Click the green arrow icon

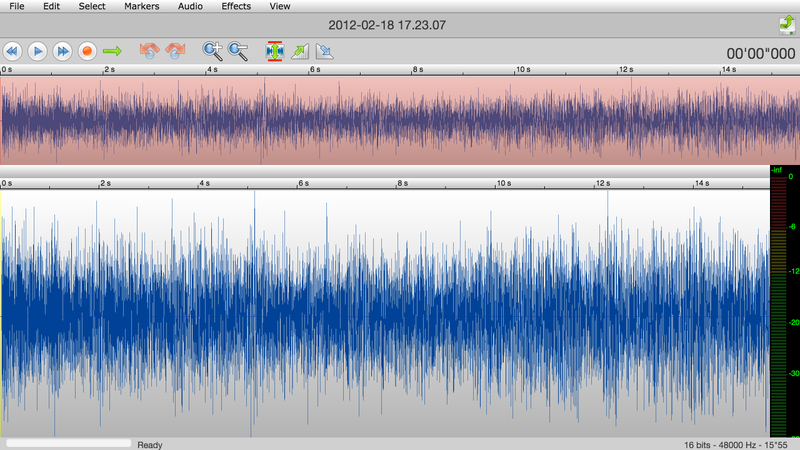coord(112,51)
